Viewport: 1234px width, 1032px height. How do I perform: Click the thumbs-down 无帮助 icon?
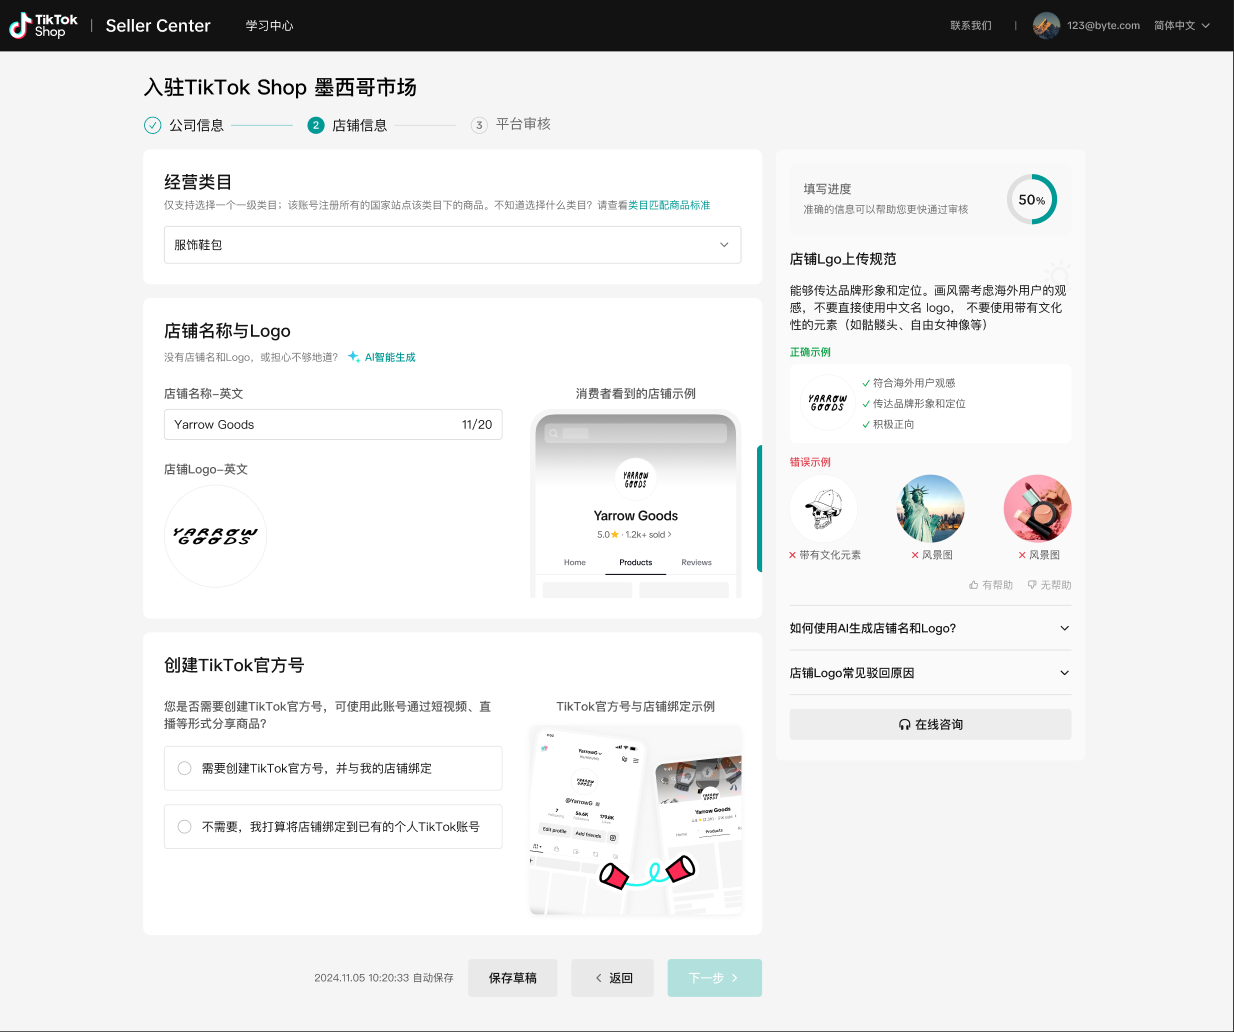(1032, 585)
